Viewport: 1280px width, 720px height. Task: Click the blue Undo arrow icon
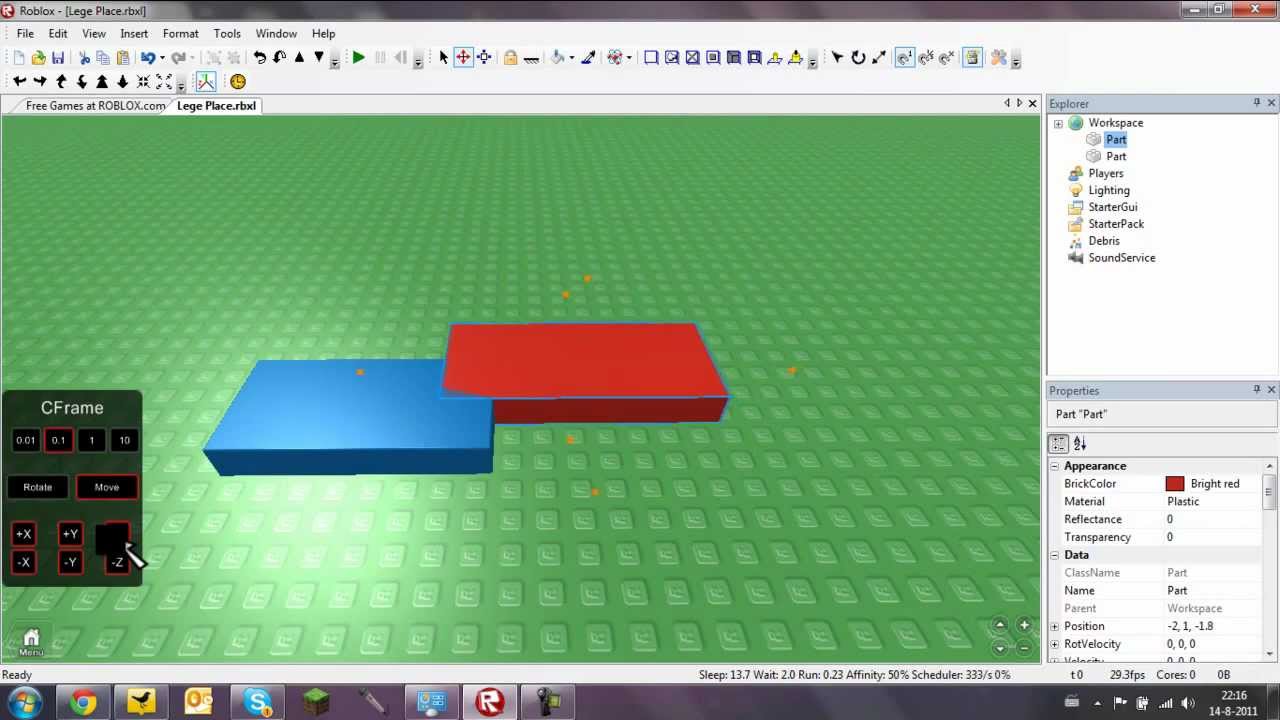pos(148,58)
